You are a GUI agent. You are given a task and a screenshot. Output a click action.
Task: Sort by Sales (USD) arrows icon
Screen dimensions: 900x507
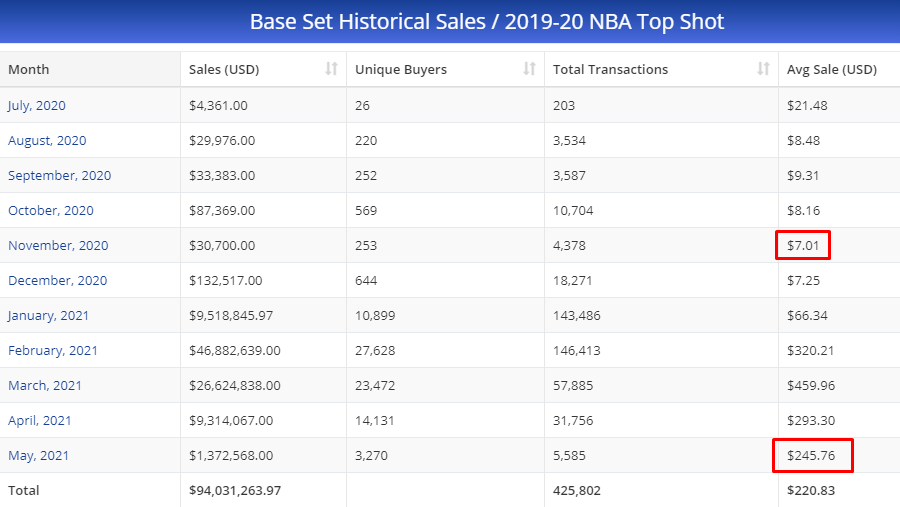click(x=331, y=69)
